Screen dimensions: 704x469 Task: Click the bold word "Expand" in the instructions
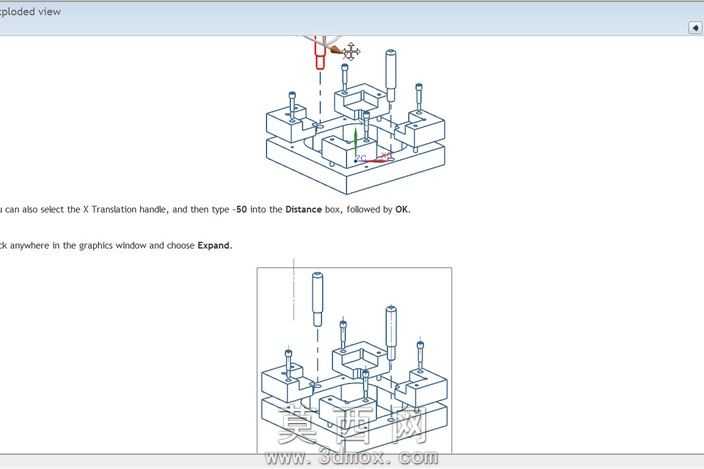pos(214,245)
